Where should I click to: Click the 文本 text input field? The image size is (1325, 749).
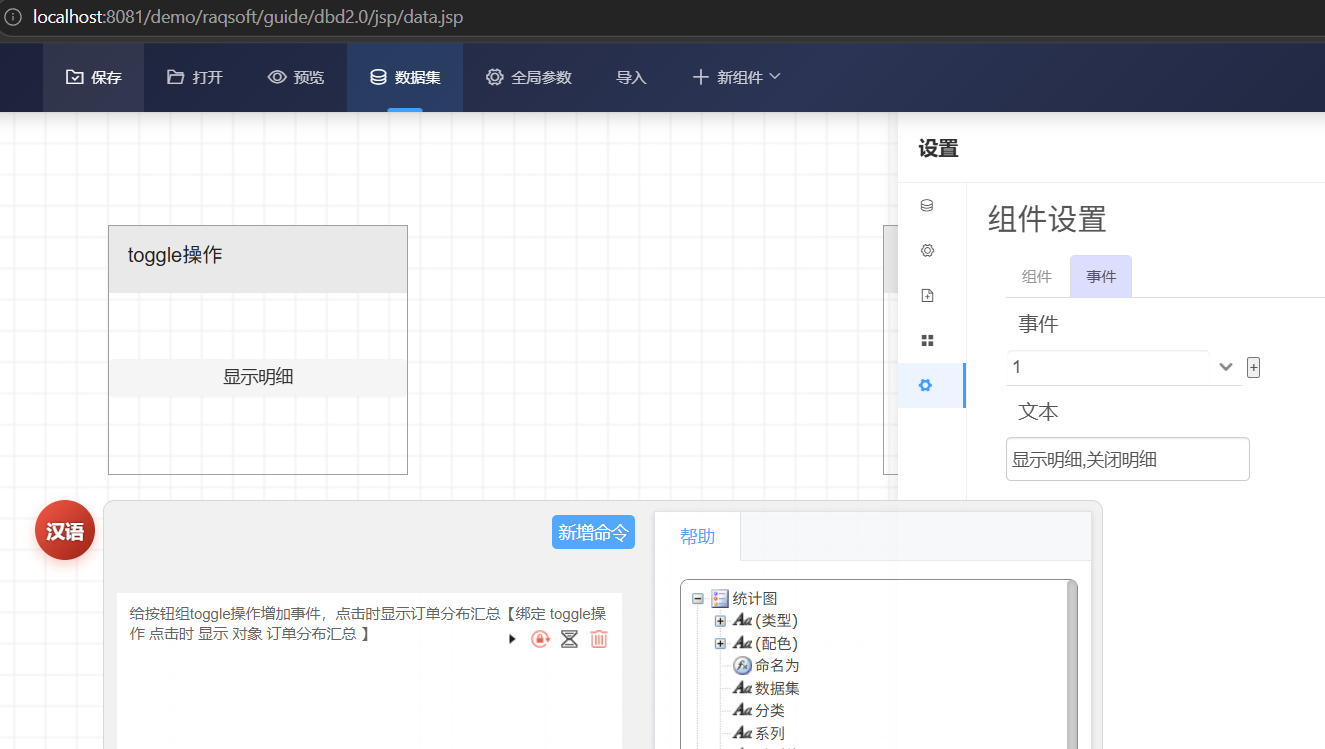click(x=1127, y=459)
